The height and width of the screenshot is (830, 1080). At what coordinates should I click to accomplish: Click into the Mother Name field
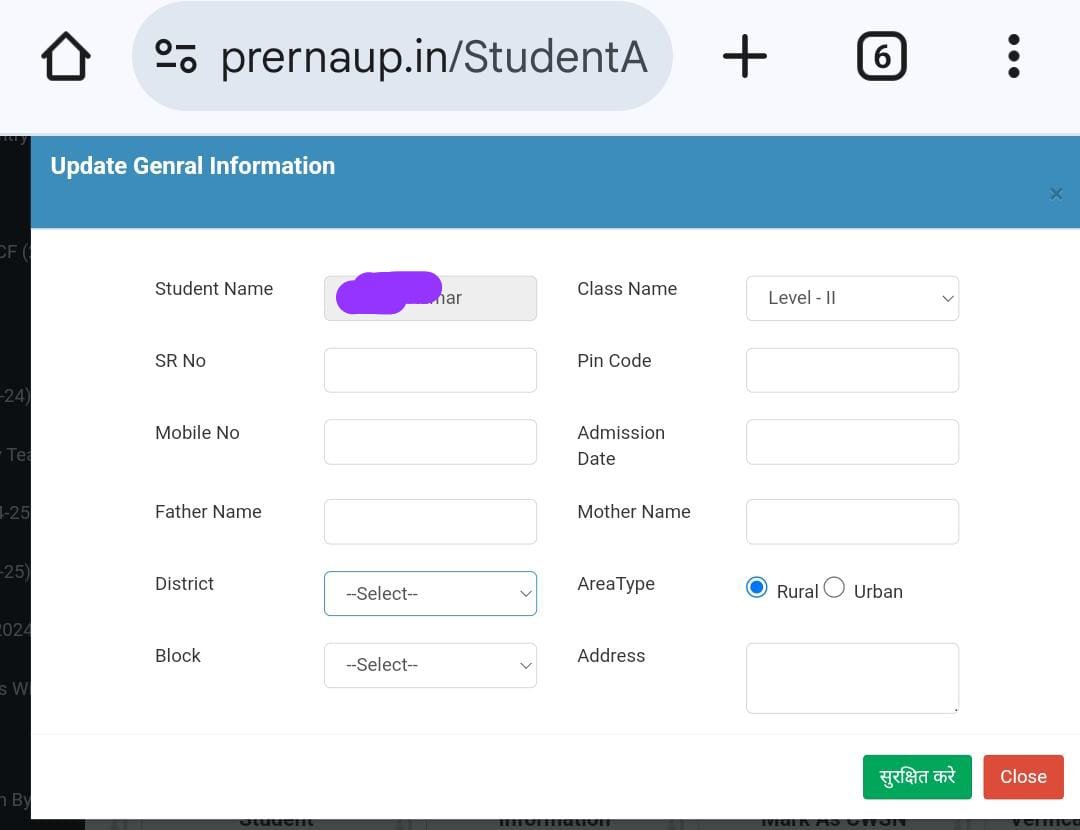coord(852,521)
